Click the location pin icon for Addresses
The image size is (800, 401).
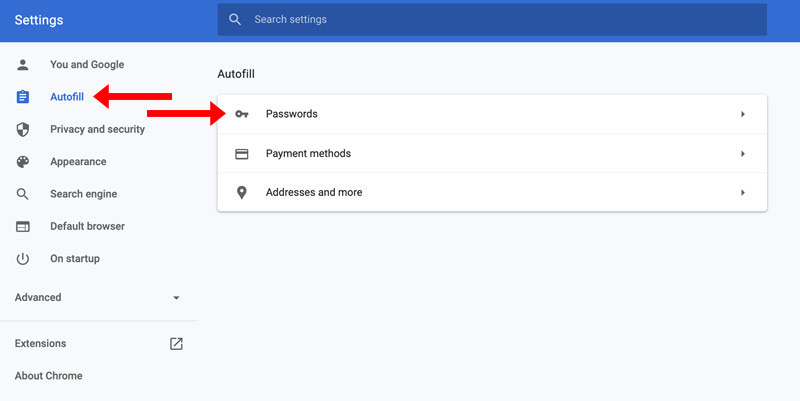[242, 192]
